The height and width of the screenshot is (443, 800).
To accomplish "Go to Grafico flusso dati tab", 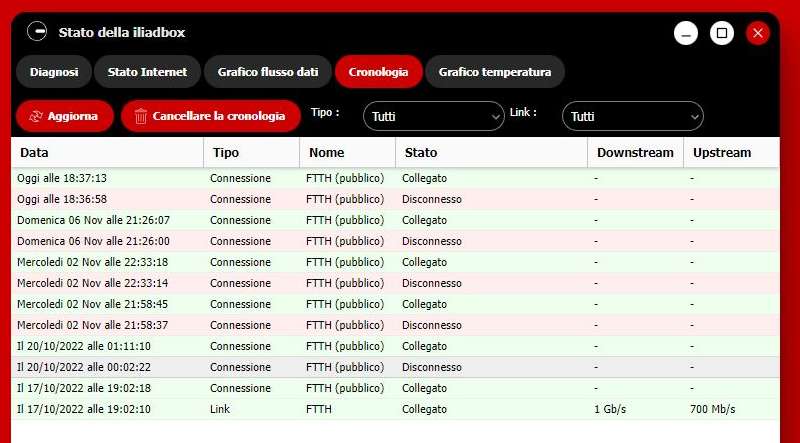I will click(x=267, y=72).
